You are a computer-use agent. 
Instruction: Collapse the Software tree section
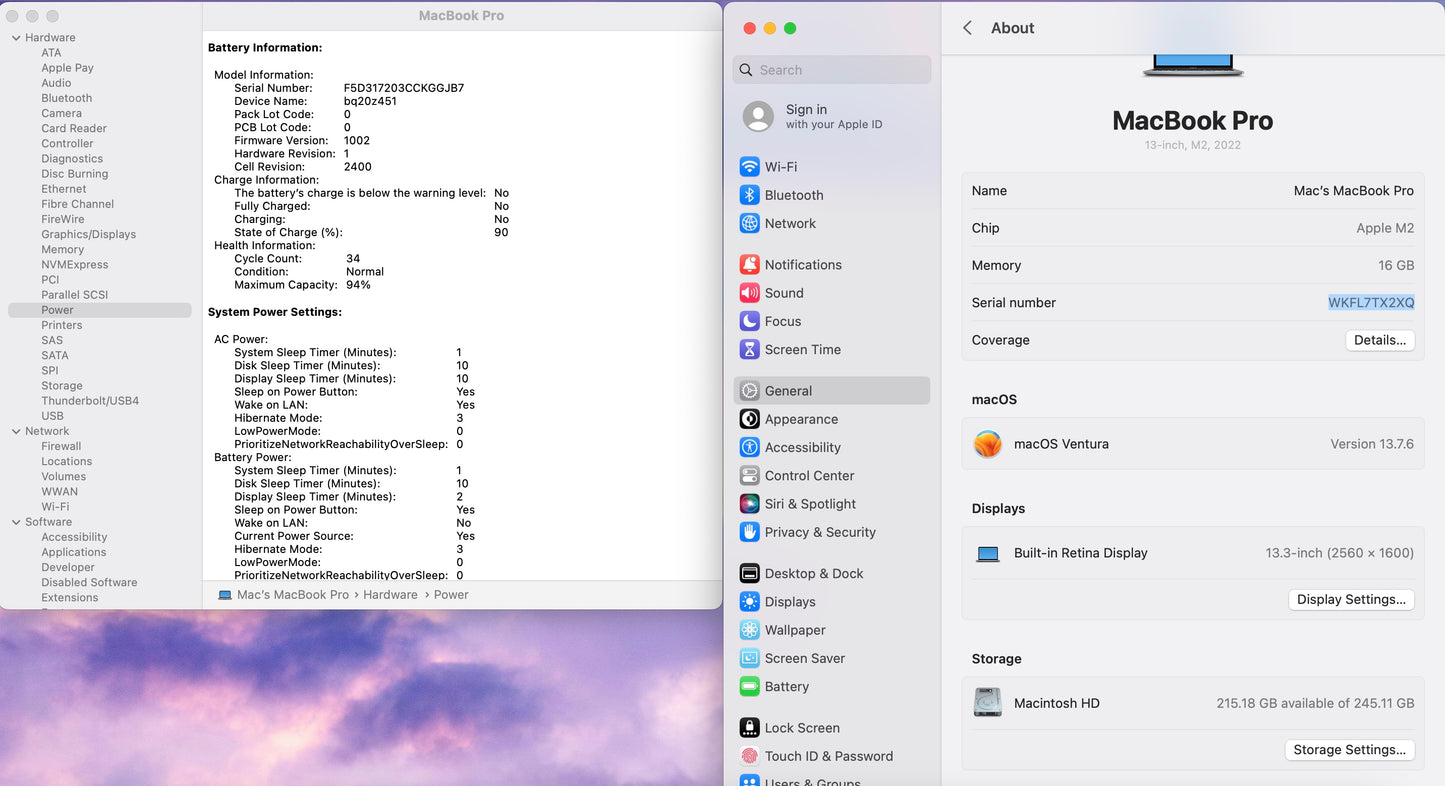click(16, 522)
